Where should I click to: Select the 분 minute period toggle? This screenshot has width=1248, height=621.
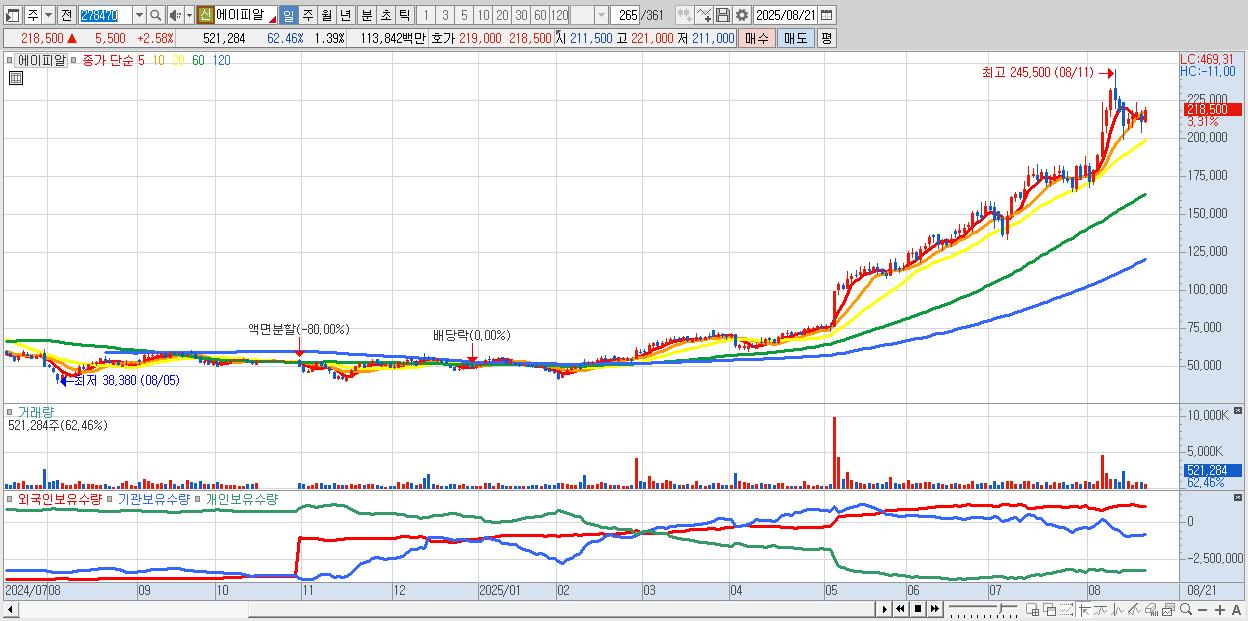[366, 15]
